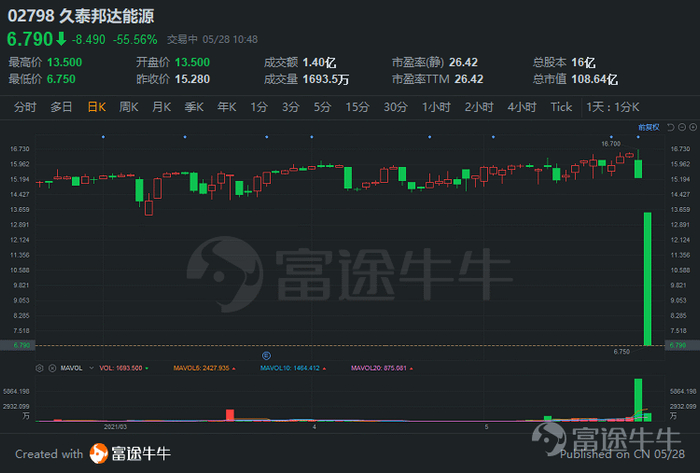Click the 6.750 low price annotation
The width and height of the screenshot is (700, 473).
[622, 352]
